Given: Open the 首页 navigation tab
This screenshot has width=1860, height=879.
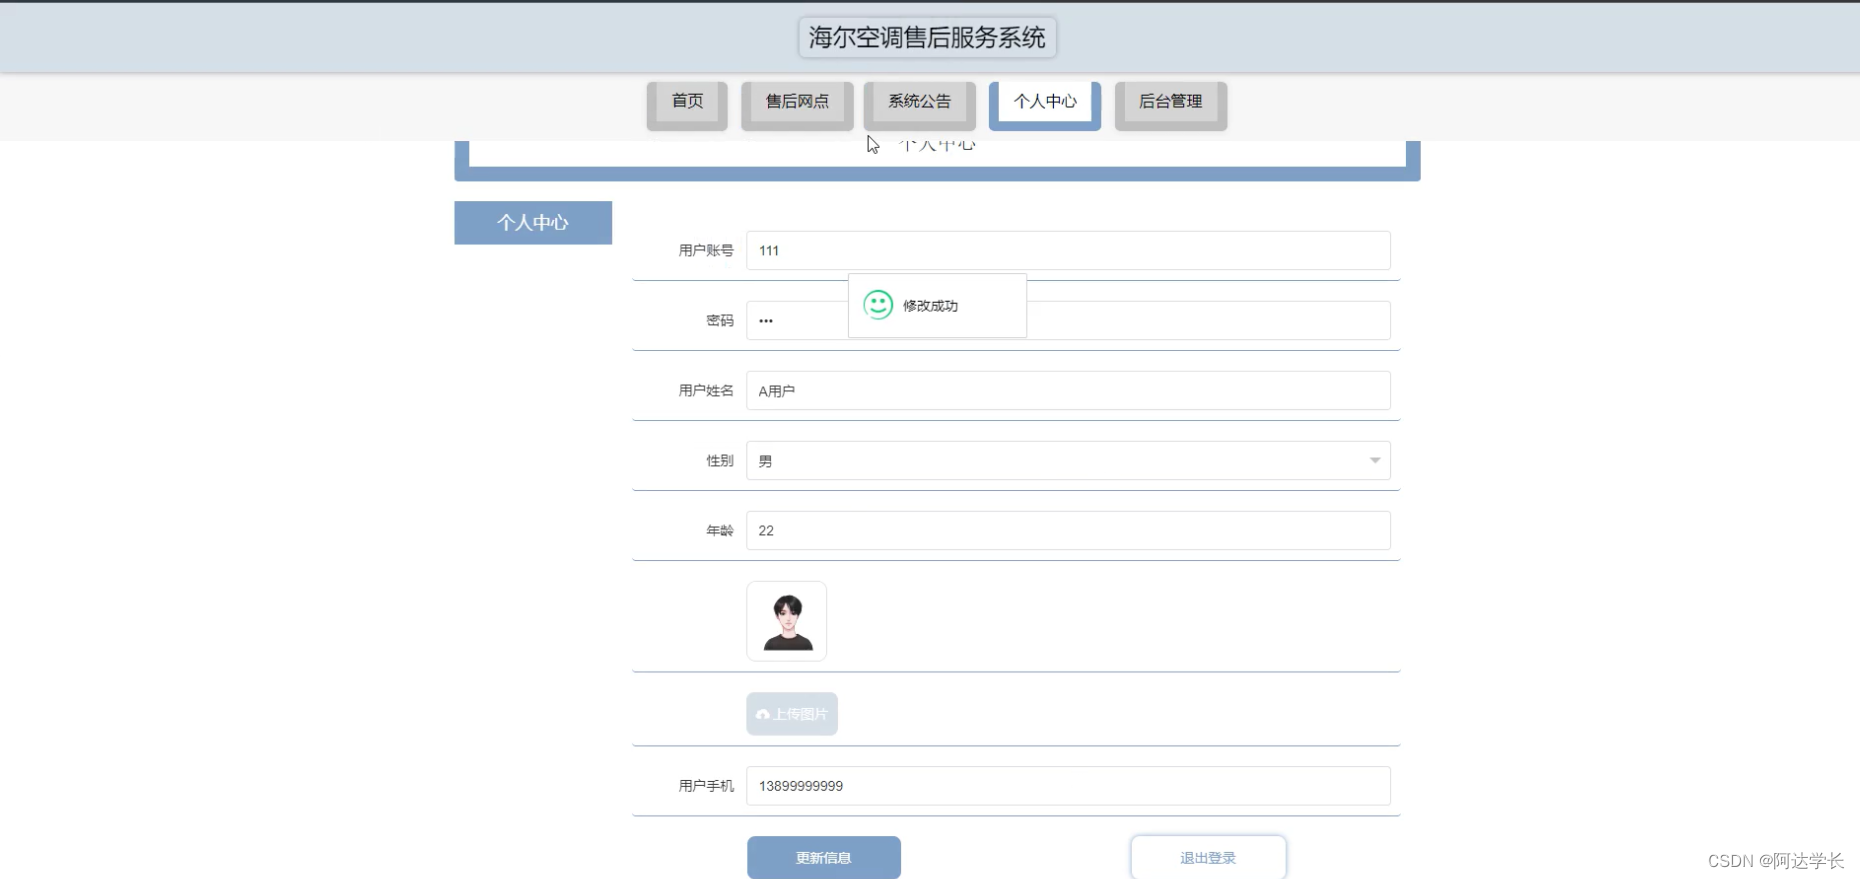Looking at the screenshot, I should point(687,105).
